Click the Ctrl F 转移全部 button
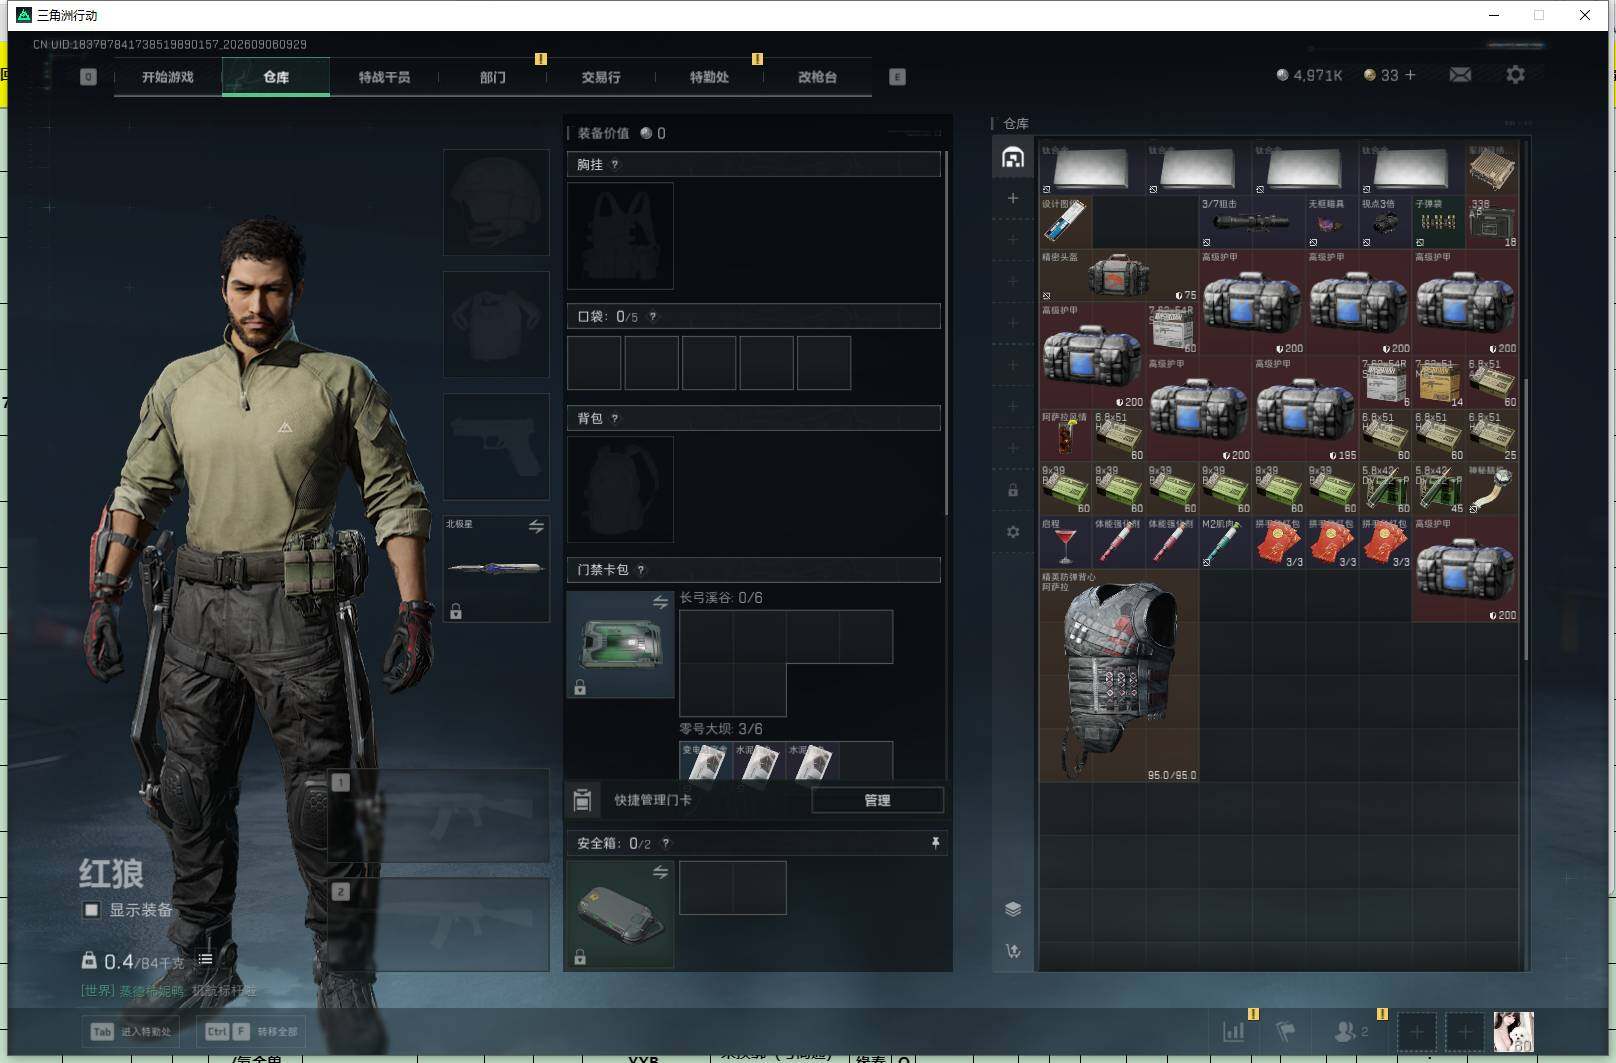 click(251, 1031)
